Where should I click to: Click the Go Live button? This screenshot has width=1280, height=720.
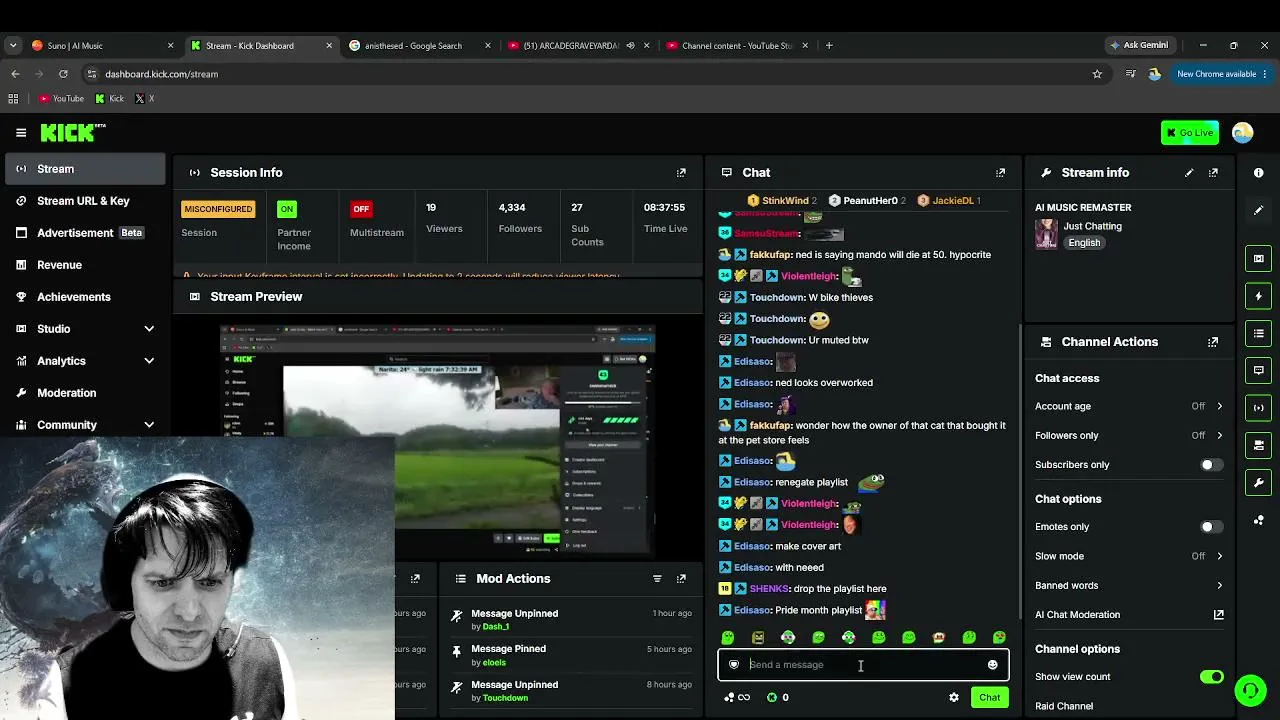pyautogui.click(x=1190, y=132)
